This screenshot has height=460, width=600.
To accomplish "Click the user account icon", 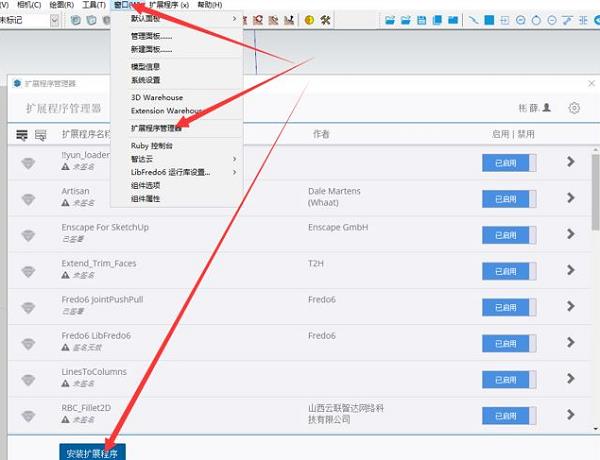I will (551, 108).
